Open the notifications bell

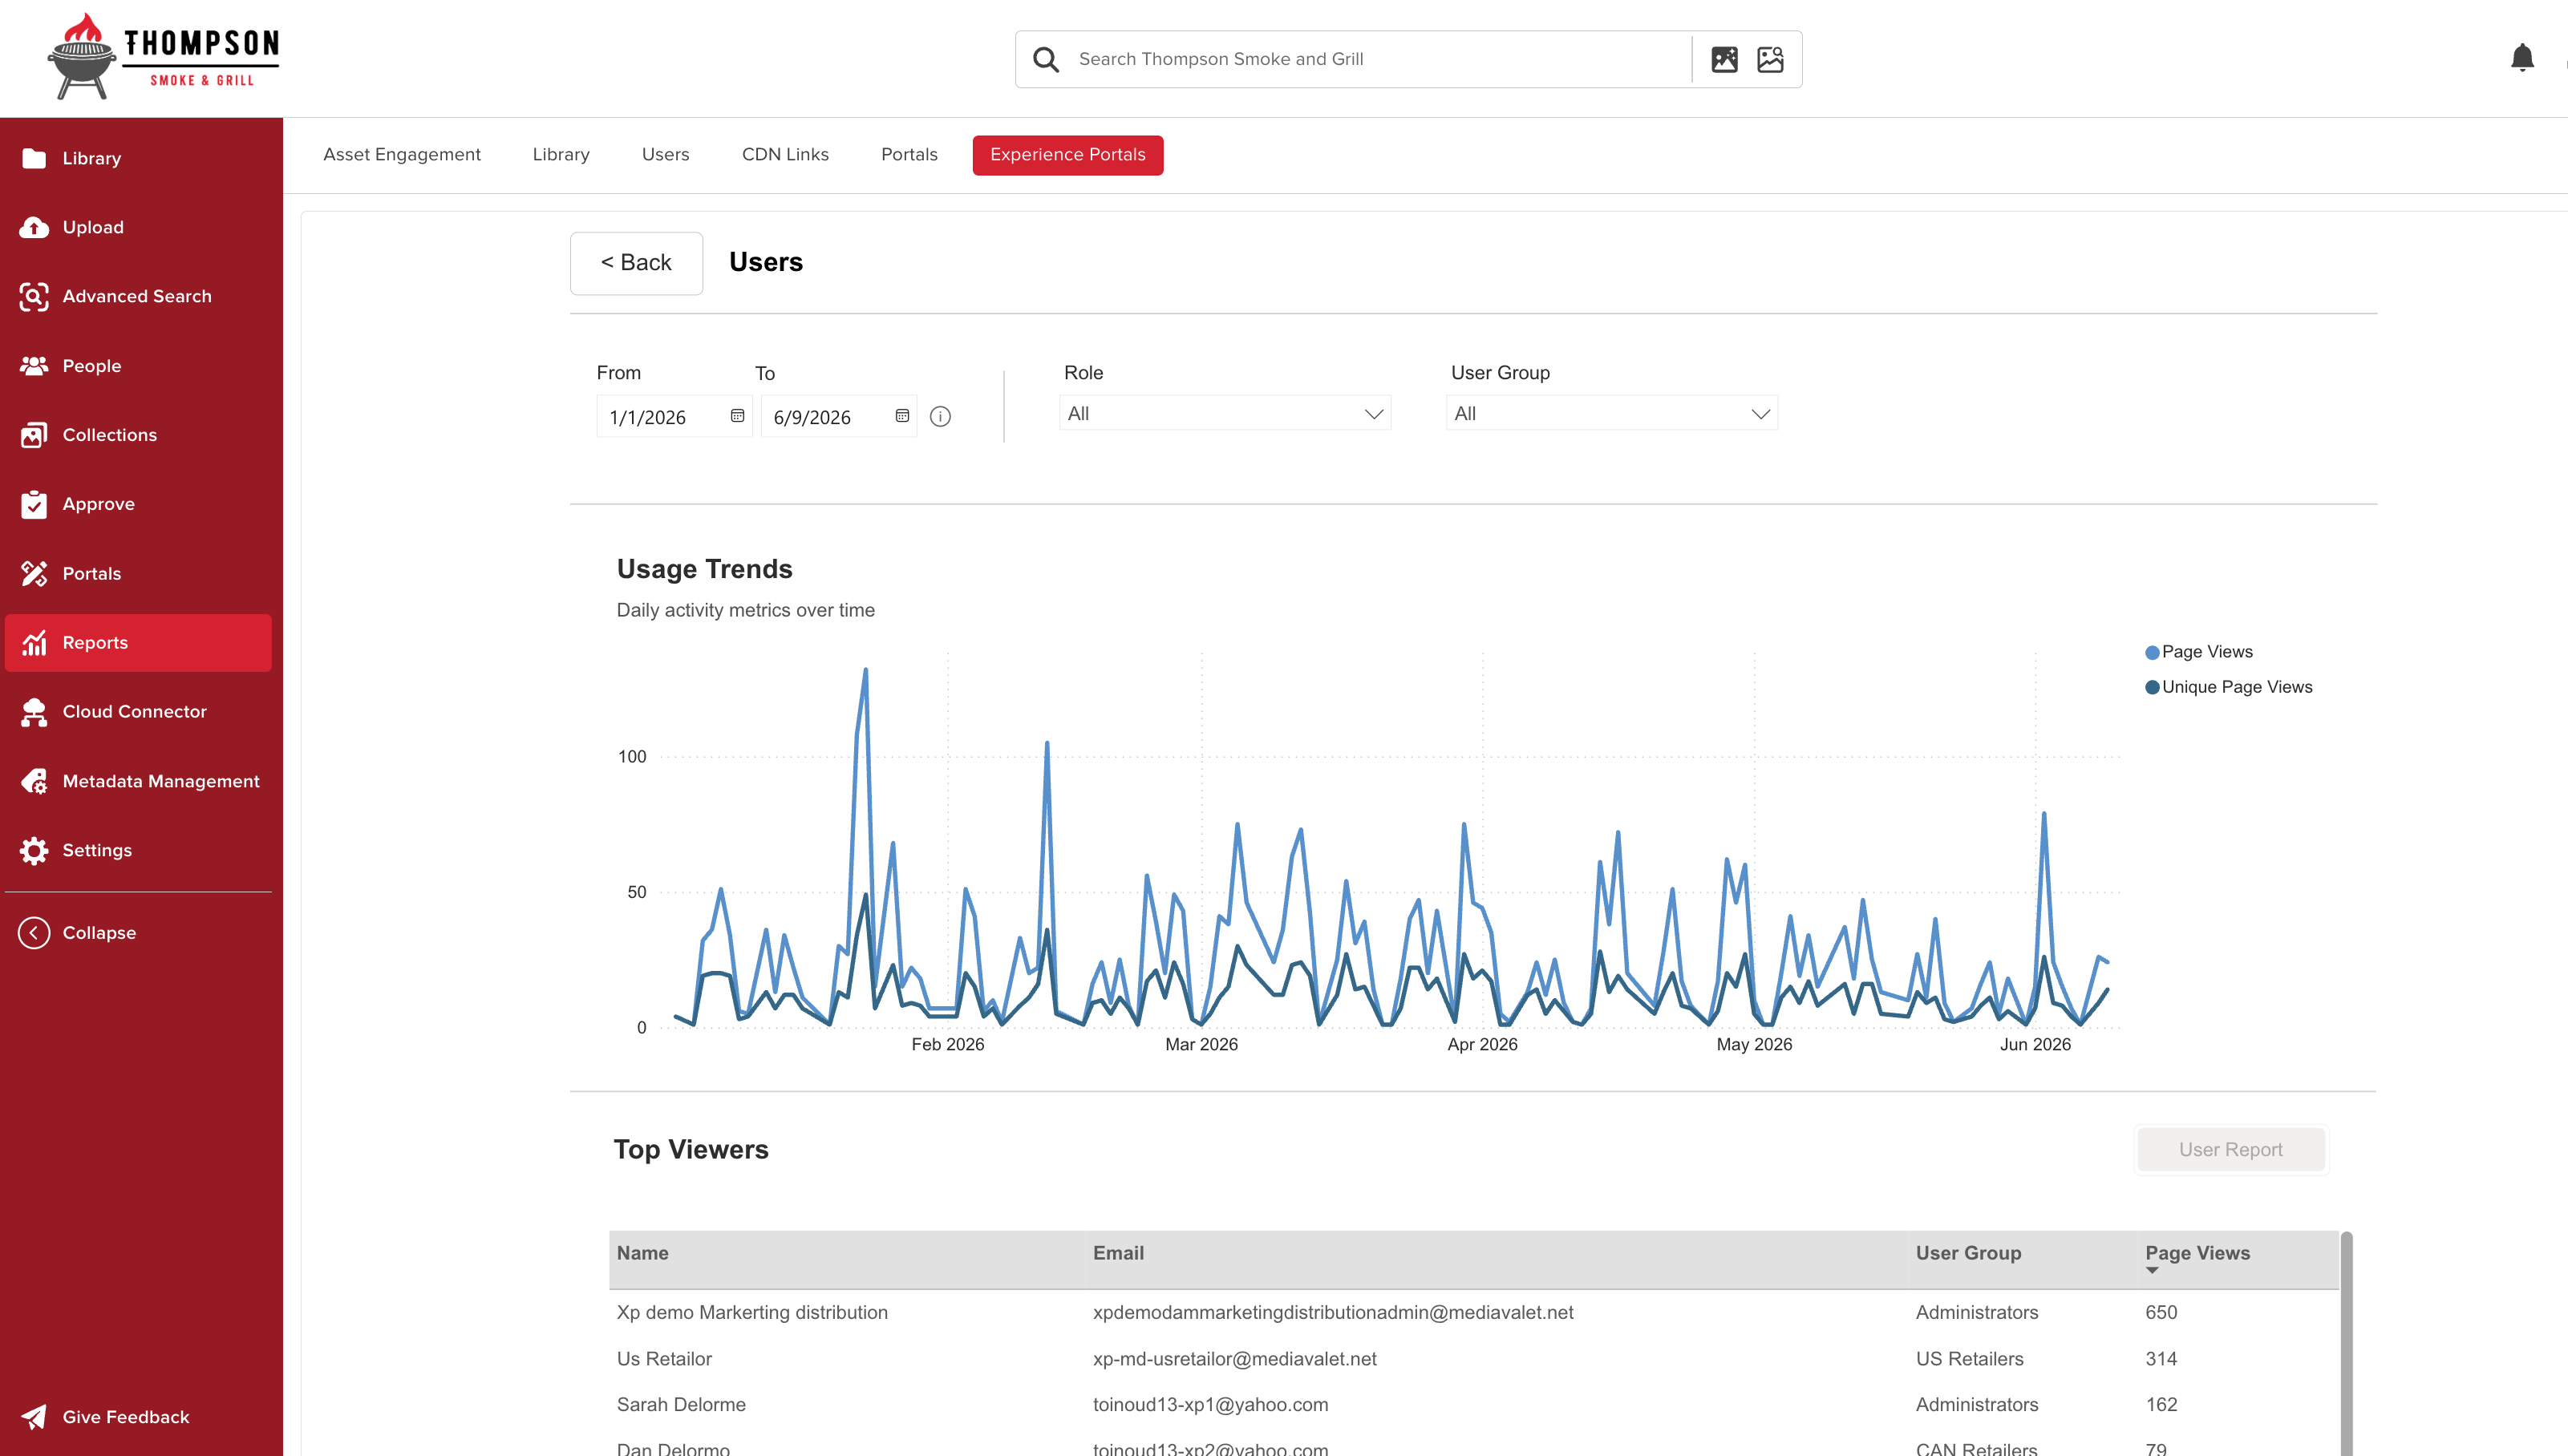[2522, 58]
